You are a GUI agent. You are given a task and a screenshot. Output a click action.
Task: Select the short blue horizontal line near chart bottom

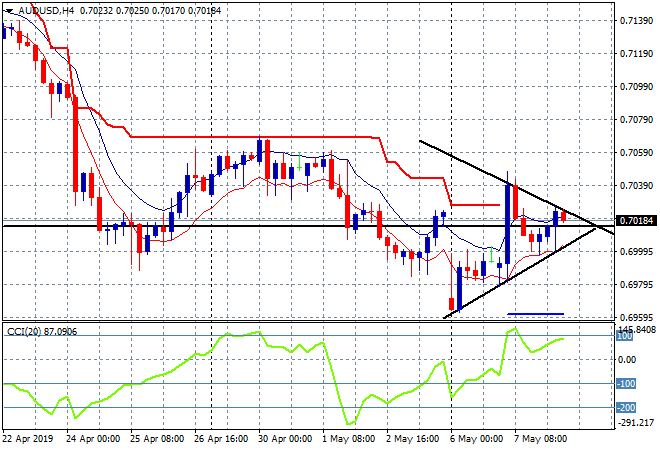(x=535, y=314)
